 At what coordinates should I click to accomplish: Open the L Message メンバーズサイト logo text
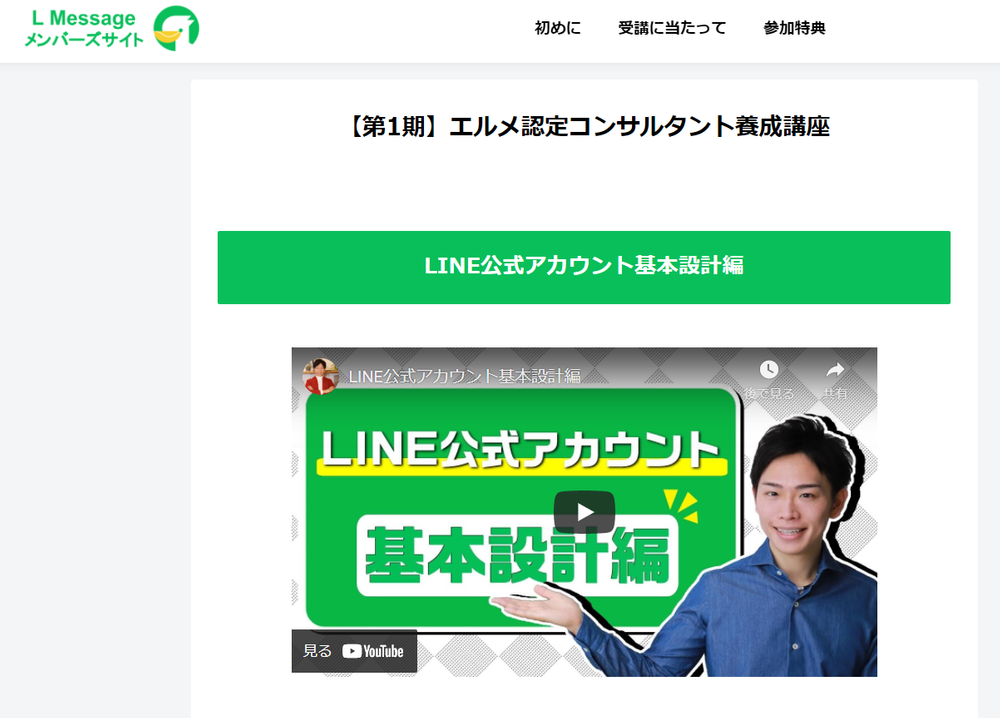(84, 29)
